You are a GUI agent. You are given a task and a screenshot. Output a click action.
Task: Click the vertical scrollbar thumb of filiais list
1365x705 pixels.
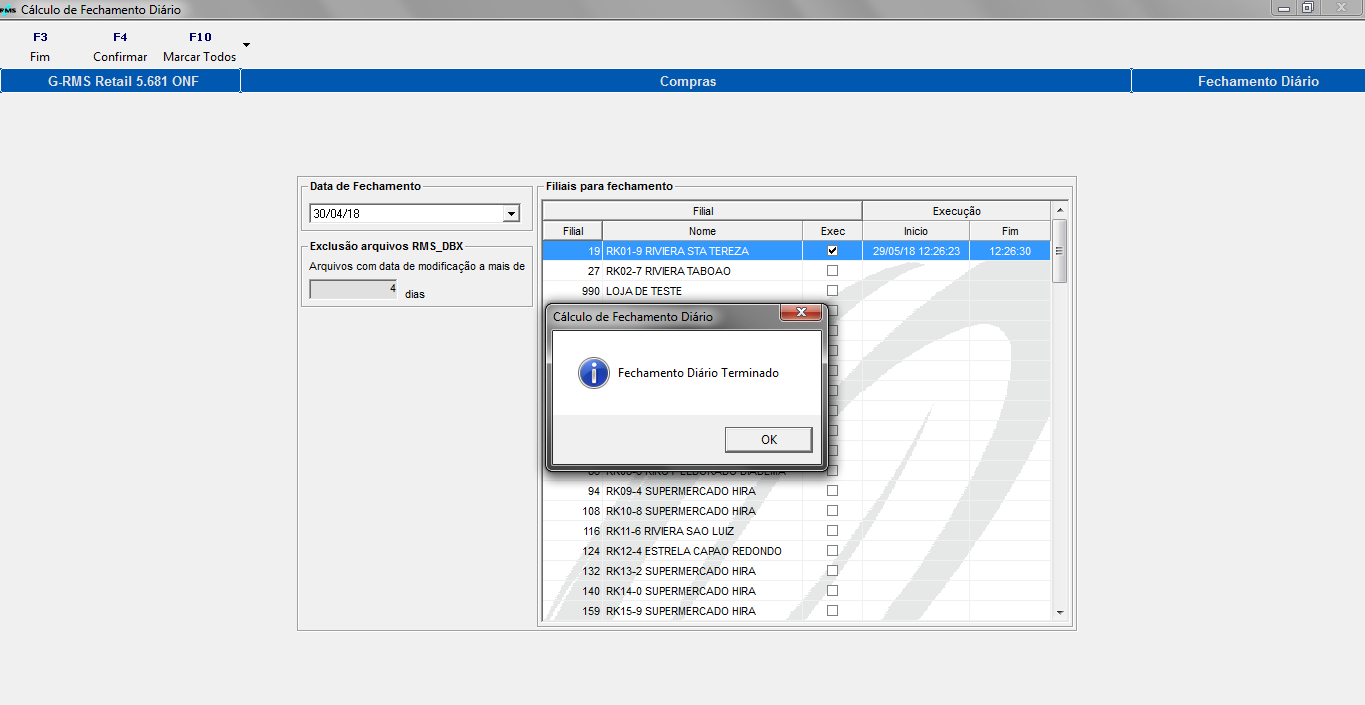(1060, 251)
